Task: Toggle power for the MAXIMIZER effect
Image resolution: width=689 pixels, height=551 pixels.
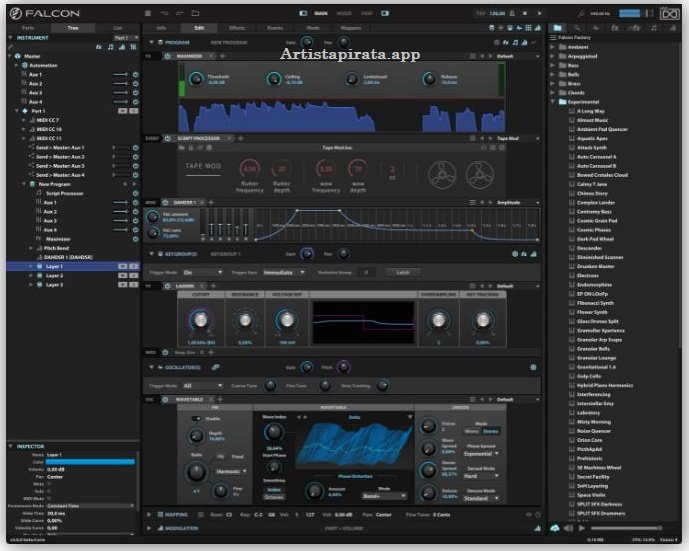Action: coord(167,57)
